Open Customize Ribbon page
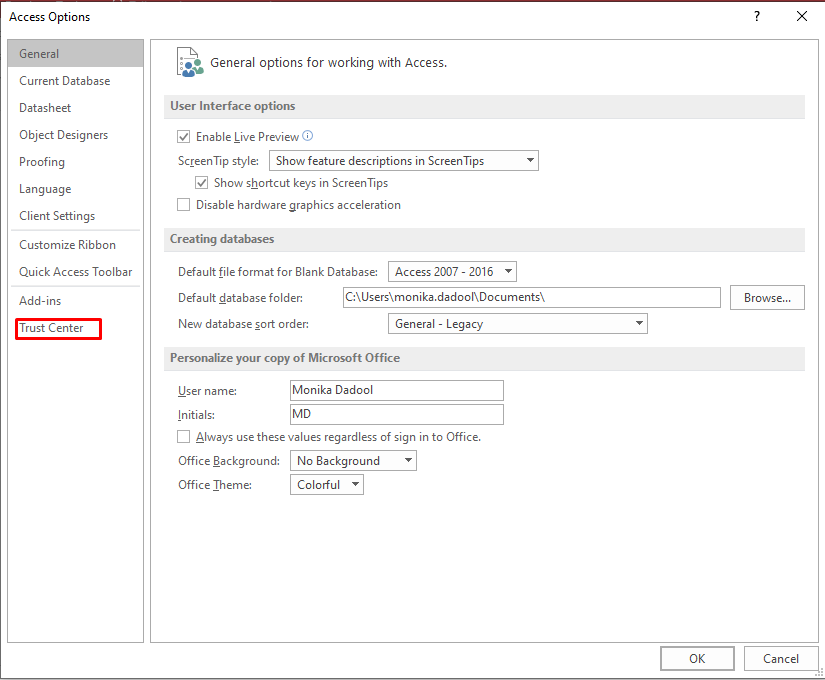 click(76, 245)
